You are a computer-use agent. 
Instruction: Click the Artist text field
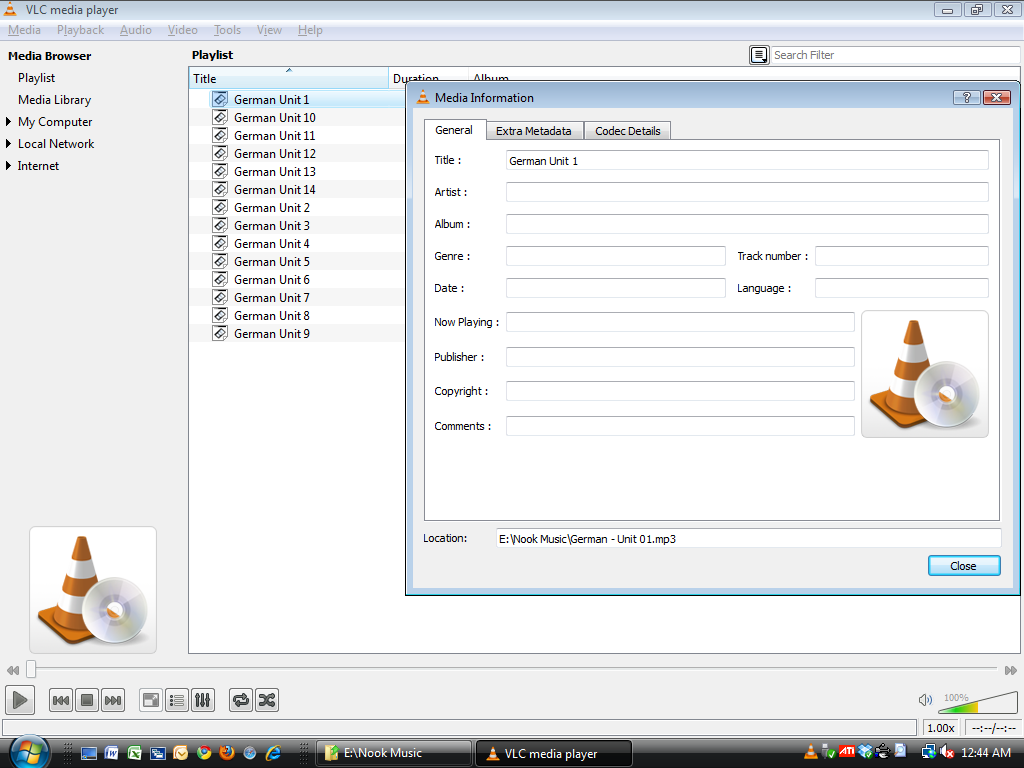point(746,192)
